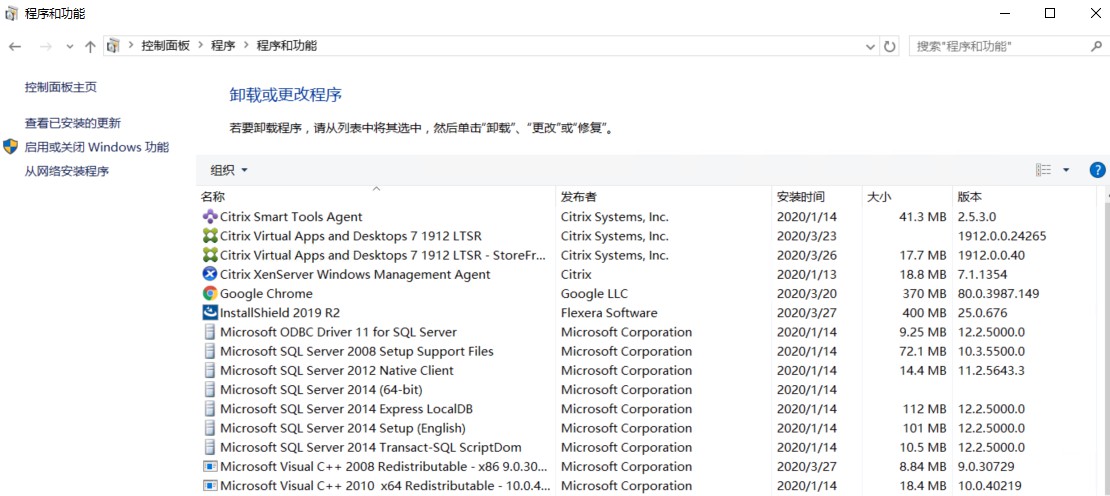Screen dimensions: 1110x496
Task: Select Microsoft SQL Server 2014 (64-bit) entry
Action: coord(321,390)
